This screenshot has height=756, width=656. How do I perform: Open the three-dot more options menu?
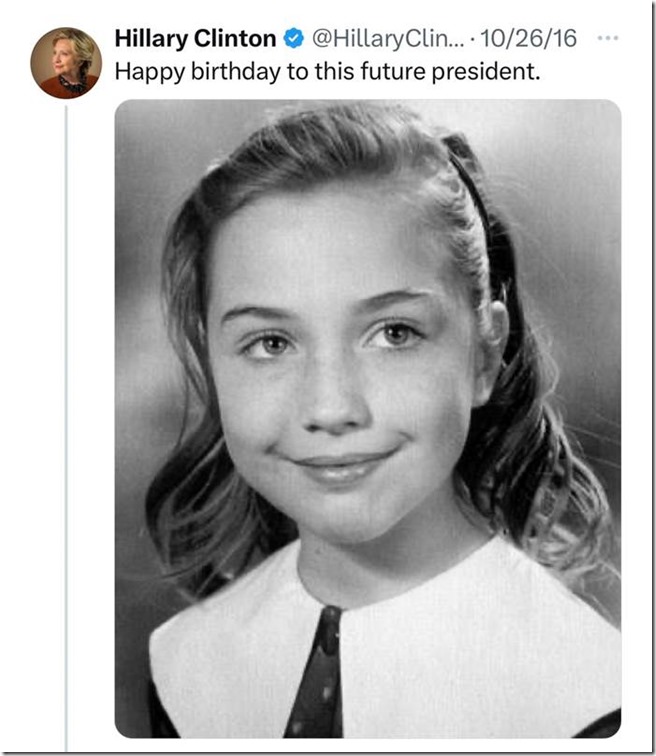coord(607,39)
